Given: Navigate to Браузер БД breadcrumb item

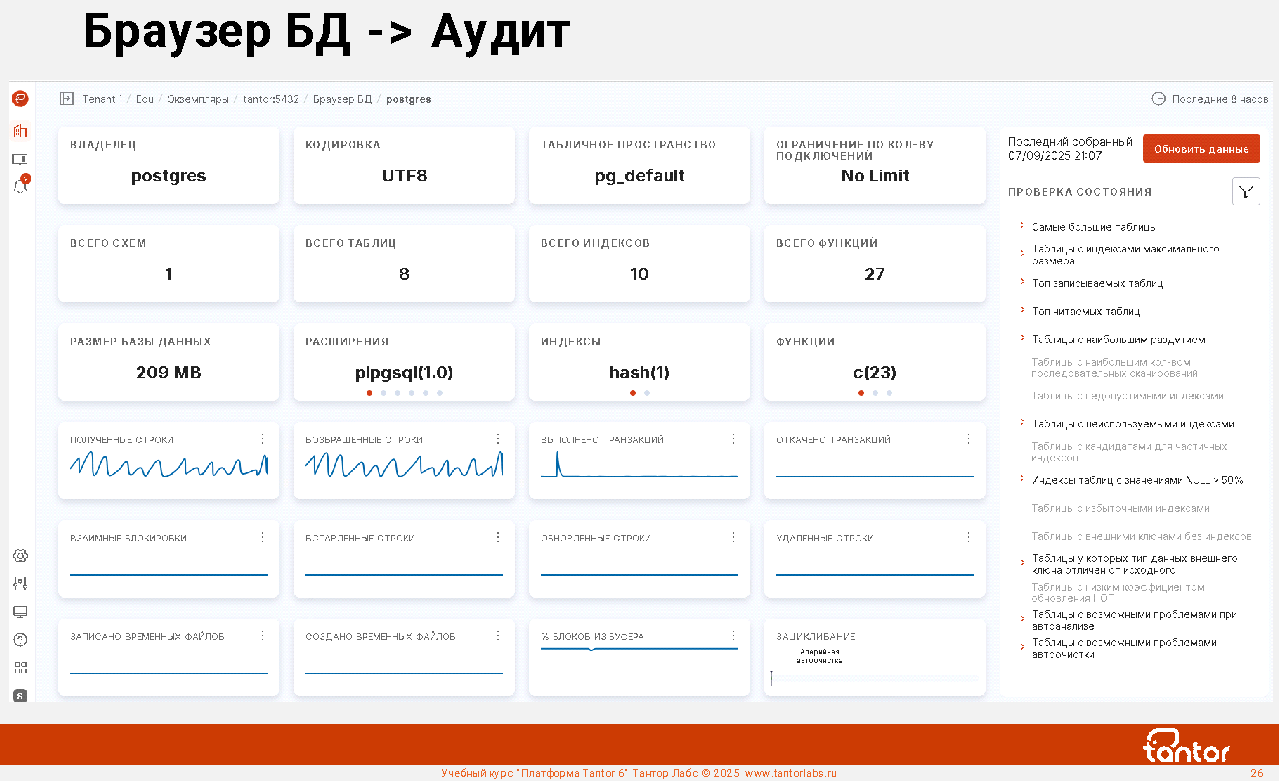Looking at the screenshot, I should coord(342,99).
